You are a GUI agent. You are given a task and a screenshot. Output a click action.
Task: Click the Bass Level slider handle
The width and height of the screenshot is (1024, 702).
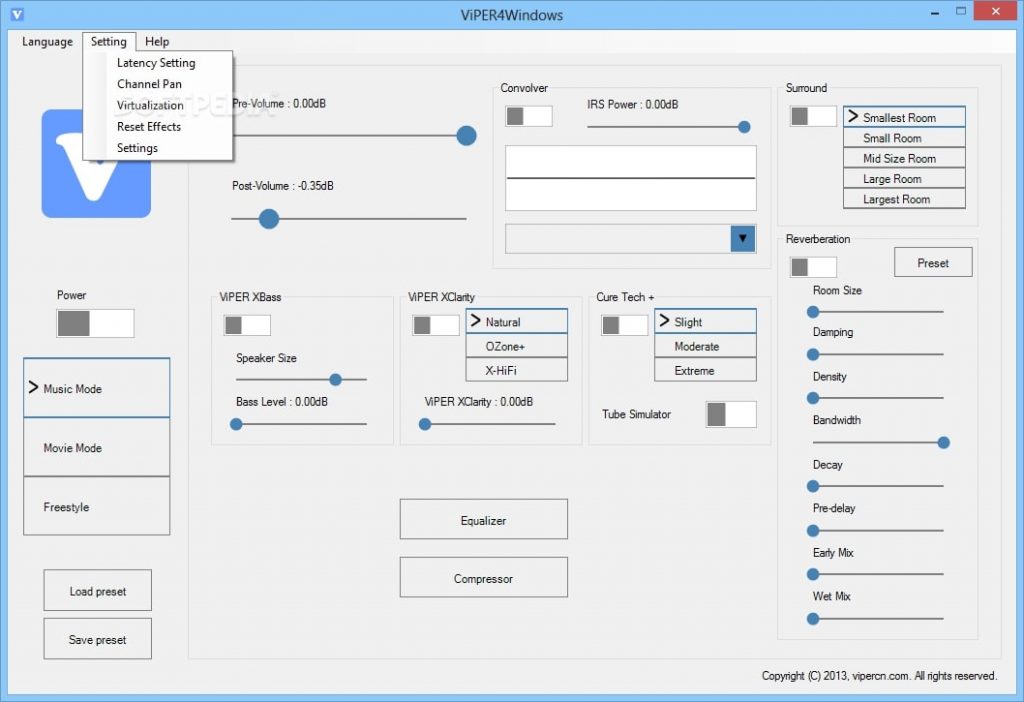[236, 424]
